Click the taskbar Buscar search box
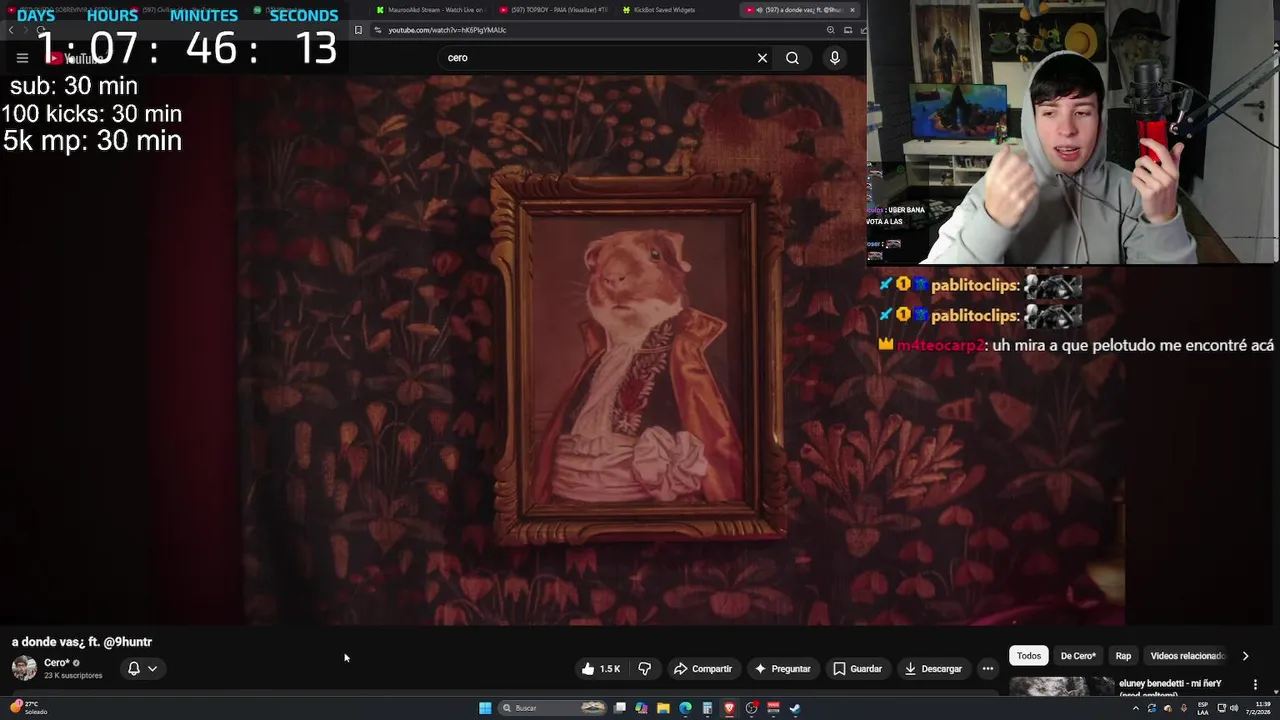The height and width of the screenshot is (720, 1280). [553, 708]
